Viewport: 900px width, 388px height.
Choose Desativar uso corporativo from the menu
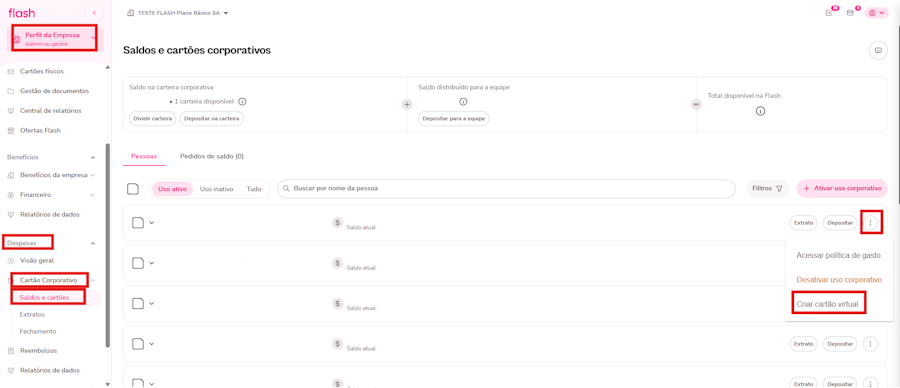[x=839, y=280]
